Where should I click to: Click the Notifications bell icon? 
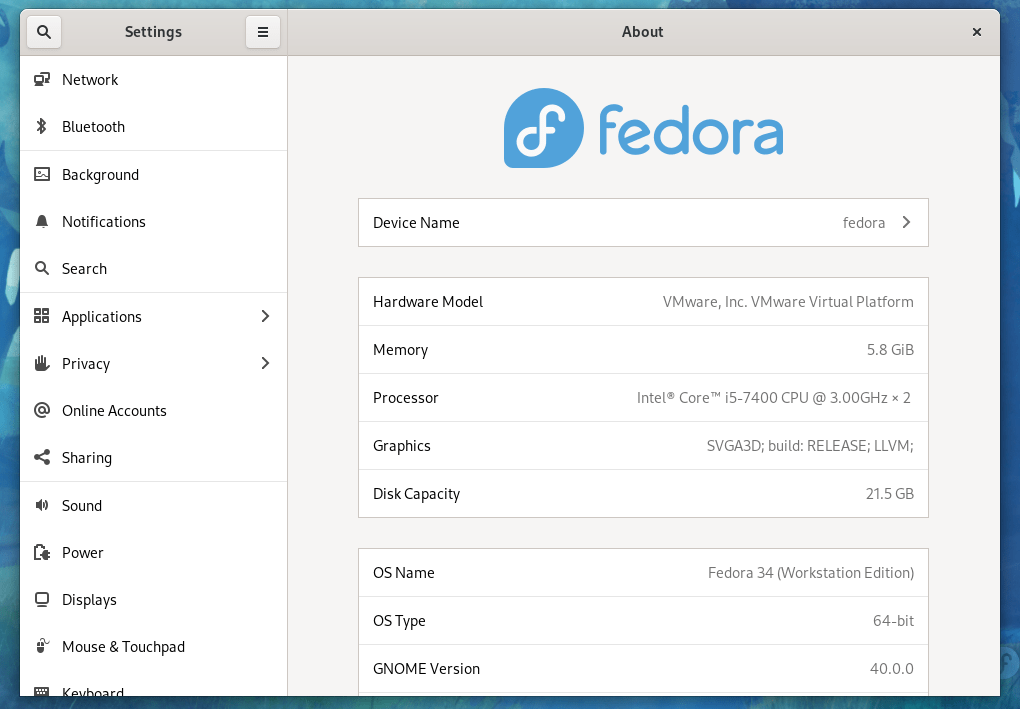(42, 221)
